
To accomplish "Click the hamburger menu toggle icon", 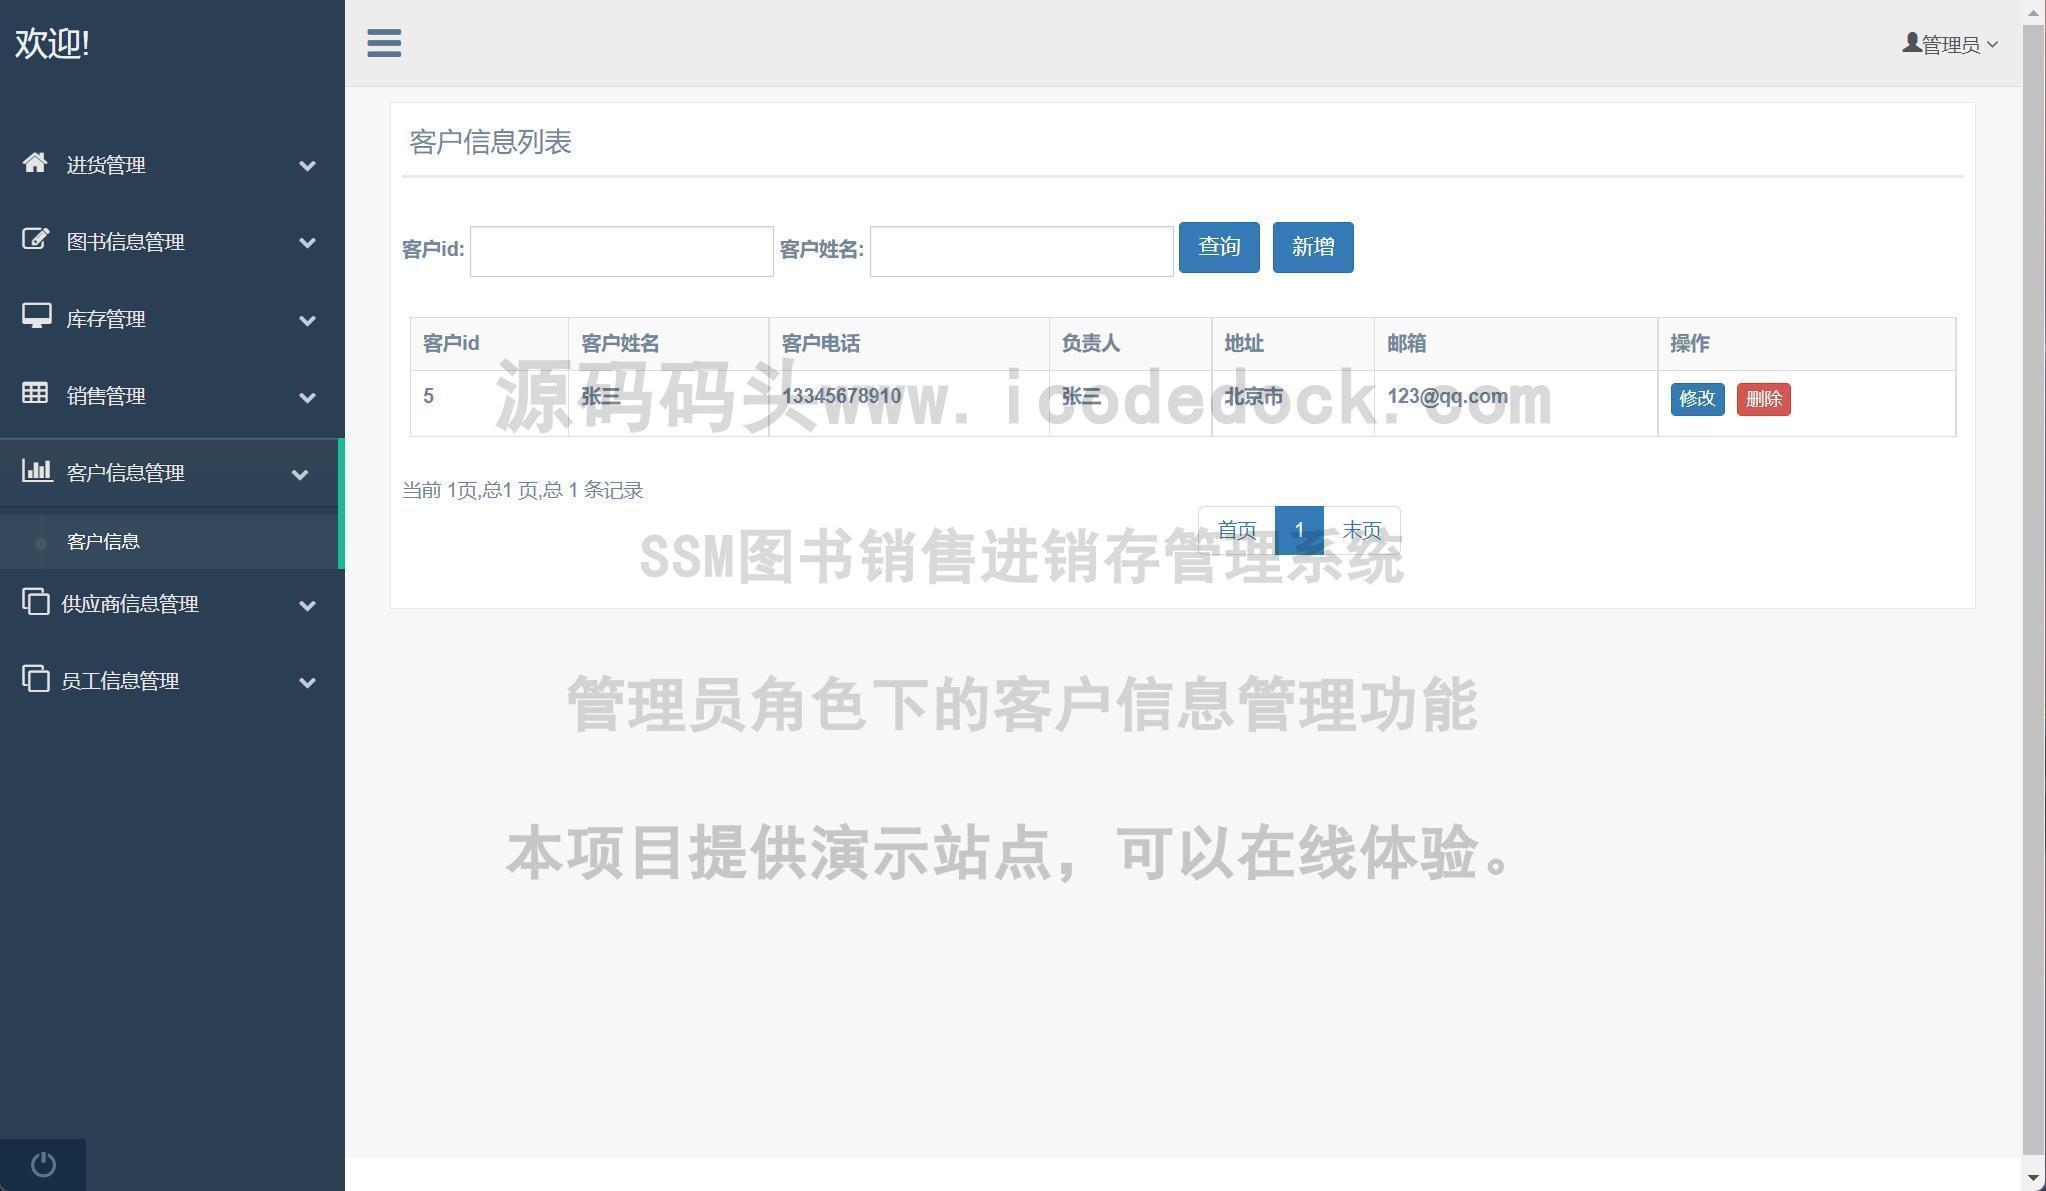I will coord(384,43).
